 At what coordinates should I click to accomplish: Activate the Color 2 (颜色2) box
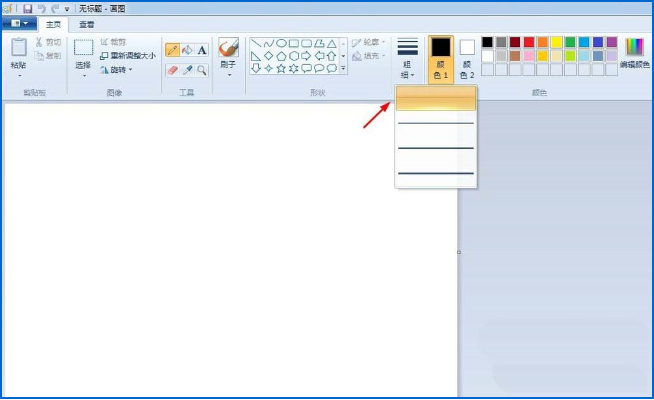click(467, 59)
